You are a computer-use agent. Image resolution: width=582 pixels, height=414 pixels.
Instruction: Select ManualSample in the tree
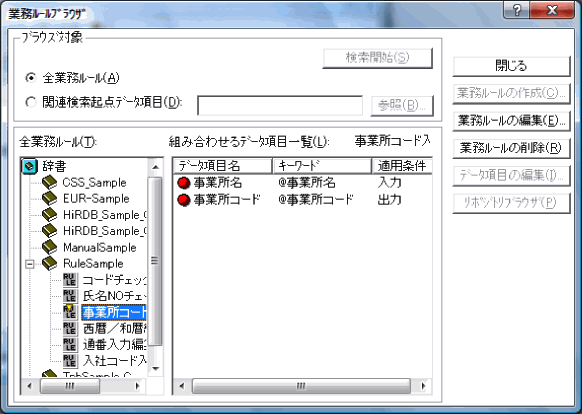(99, 247)
